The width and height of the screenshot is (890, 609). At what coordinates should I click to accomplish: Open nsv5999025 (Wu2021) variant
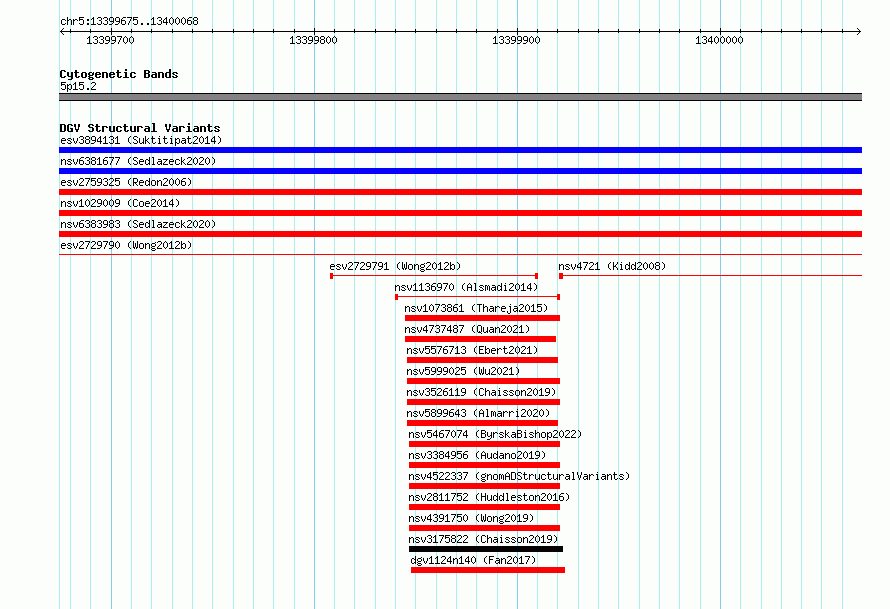(x=463, y=371)
